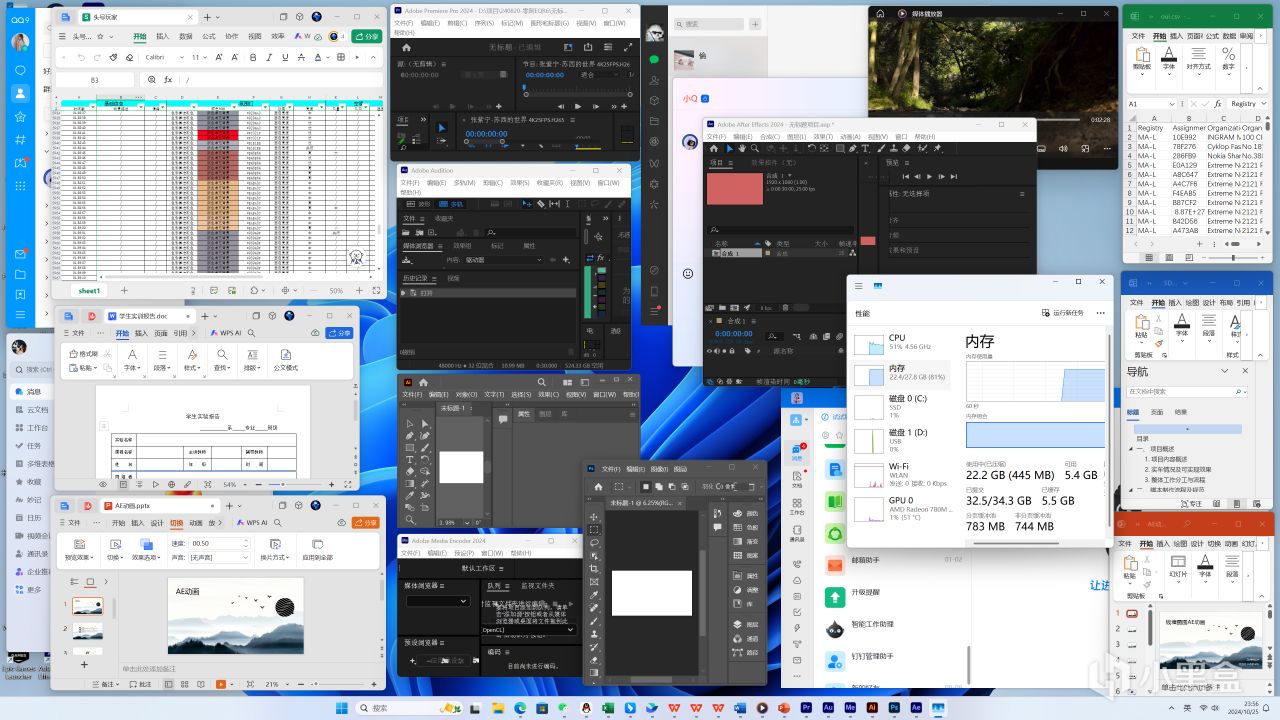Screen dimensions: 1280x720
Task: Activate Razor tool in Audition toolbar
Action: (541, 204)
